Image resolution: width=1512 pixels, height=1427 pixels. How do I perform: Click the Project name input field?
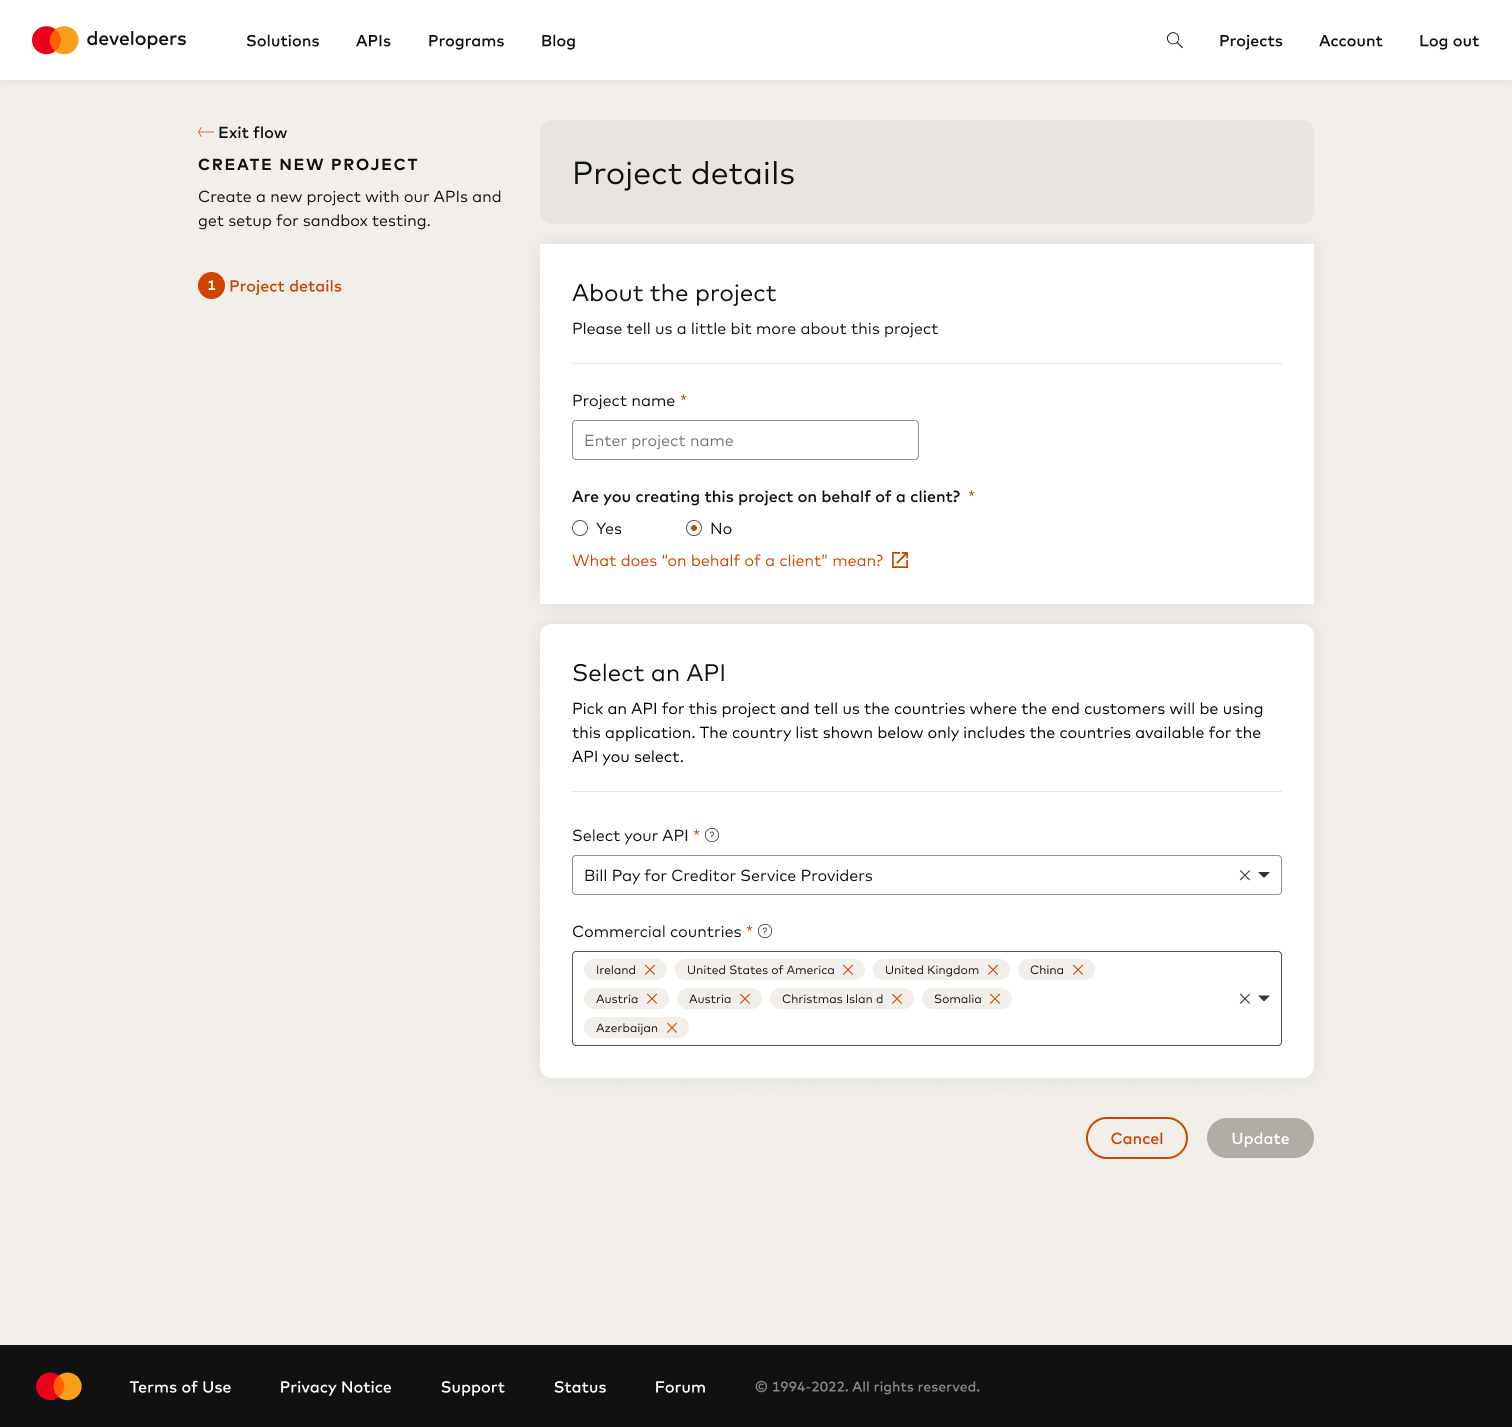(745, 440)
